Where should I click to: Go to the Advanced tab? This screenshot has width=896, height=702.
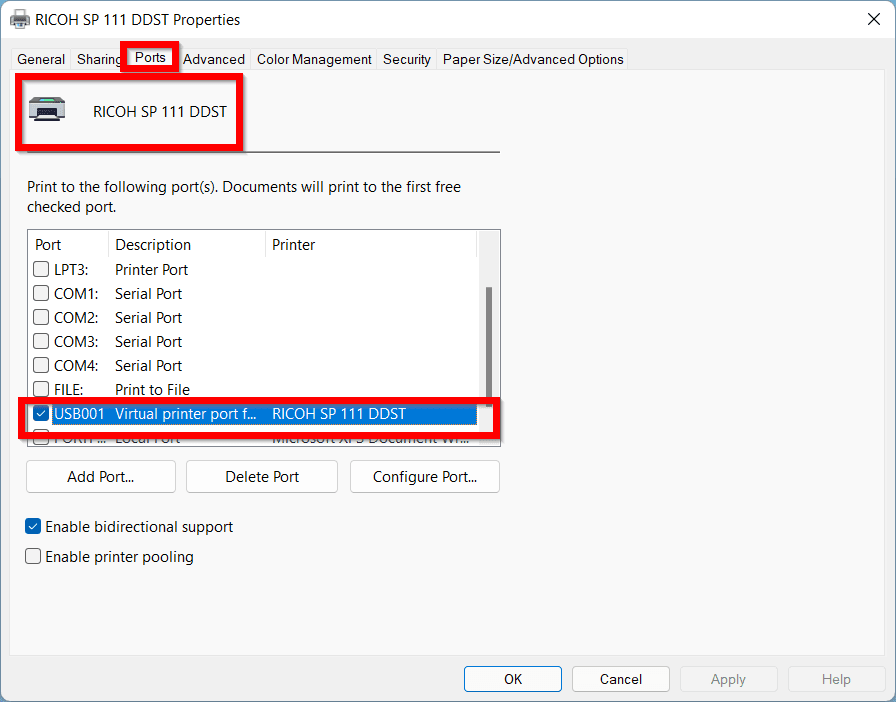(214, 59)
